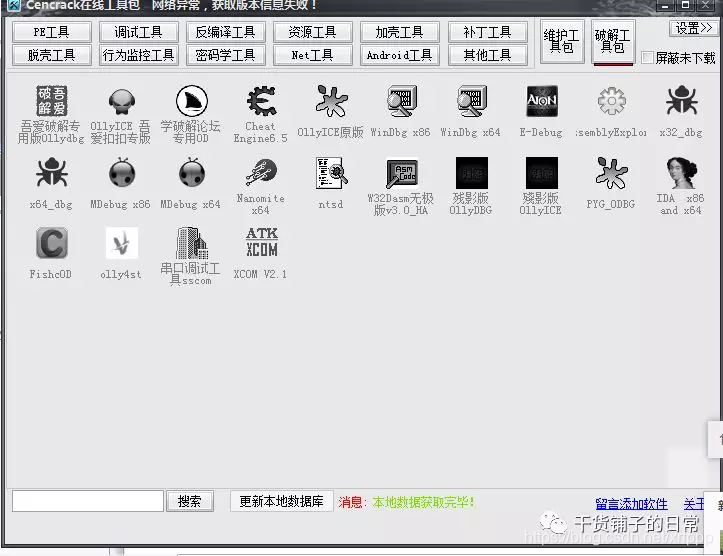Select Android工具 category
The width and height of the screenshot is (723, 556).
pyautogui.click(x=399, y=55)
